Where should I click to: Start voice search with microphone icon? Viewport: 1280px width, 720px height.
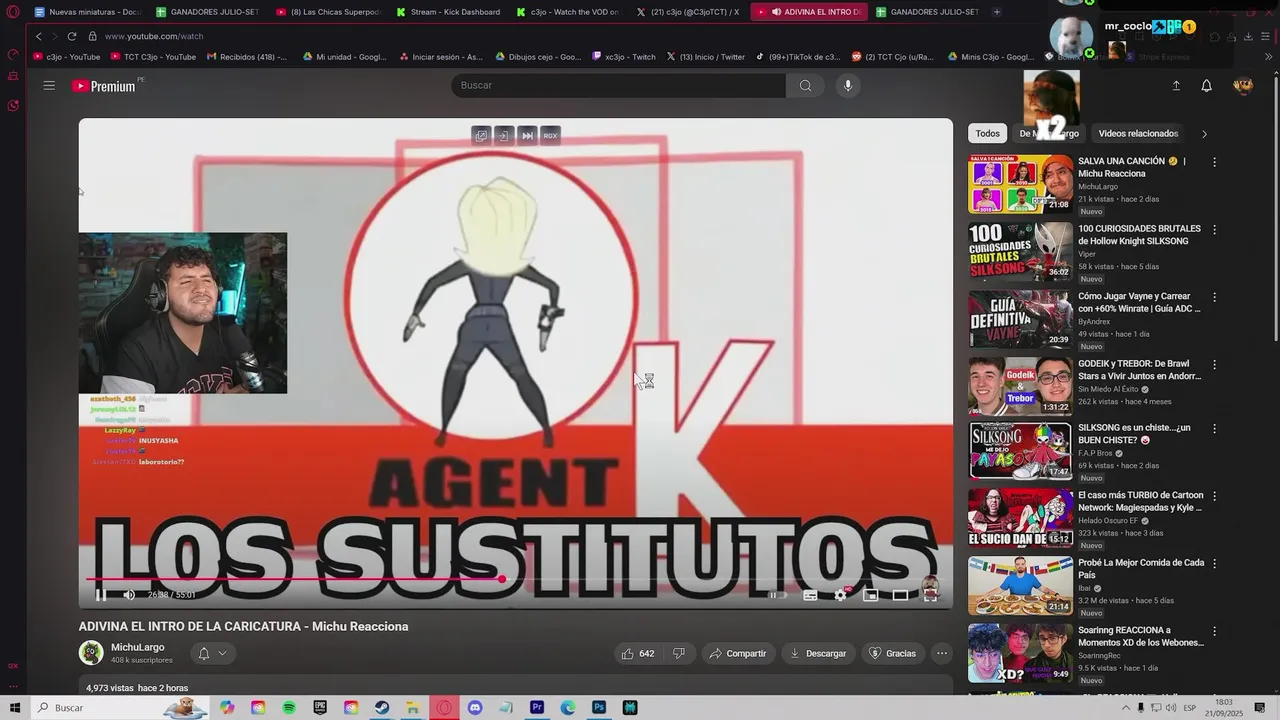point(848,86)
